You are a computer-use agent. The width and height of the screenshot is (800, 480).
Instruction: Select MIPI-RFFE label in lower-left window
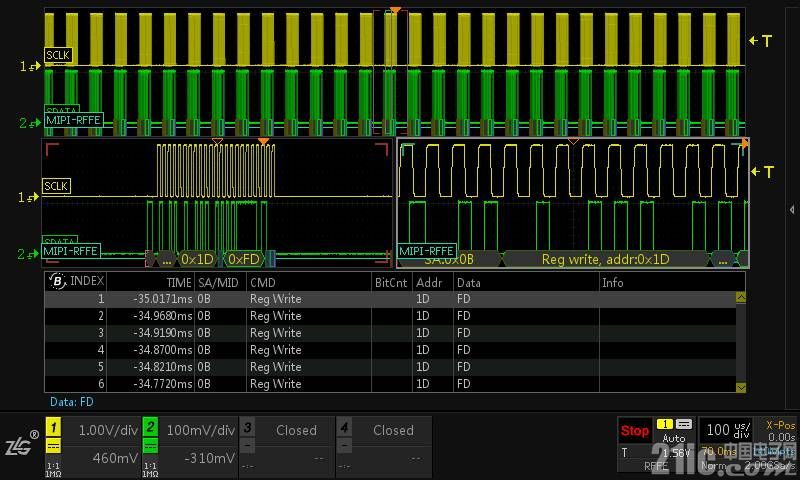point(70,251)
